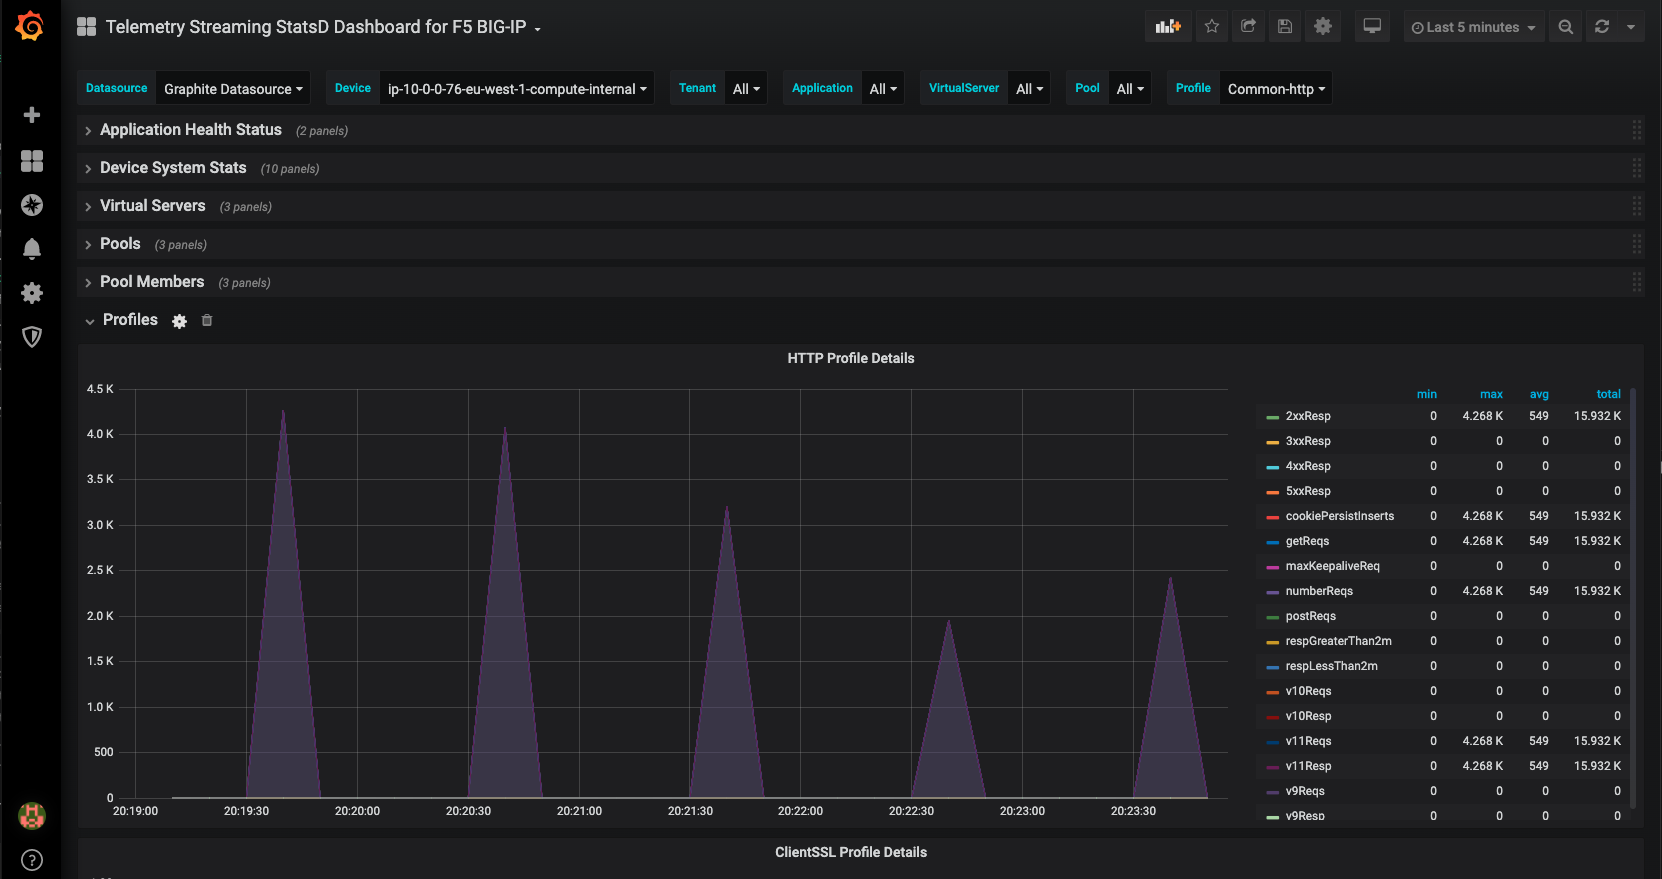Expand the Virtual Servers row
The image size is (1662, 879).
tap(152, 206)
